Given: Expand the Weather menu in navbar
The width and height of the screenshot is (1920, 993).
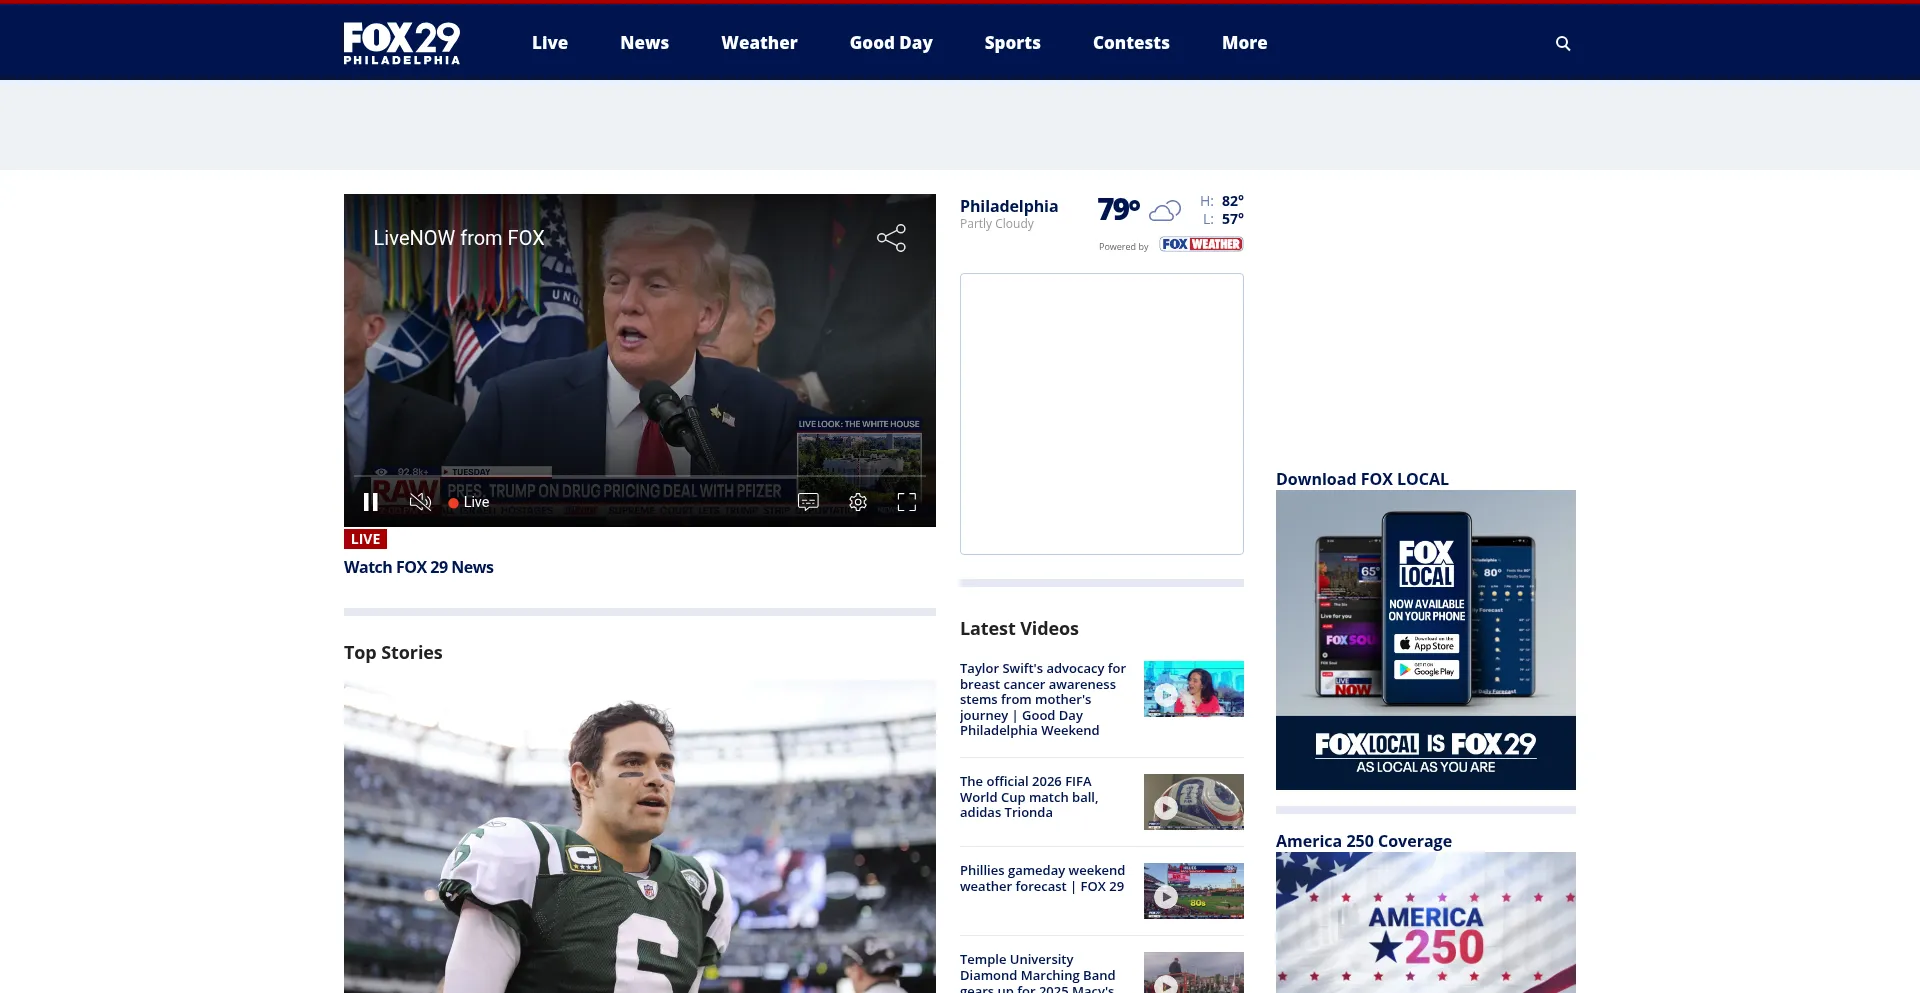Looking at the screenshot, I should click(759, 43).
